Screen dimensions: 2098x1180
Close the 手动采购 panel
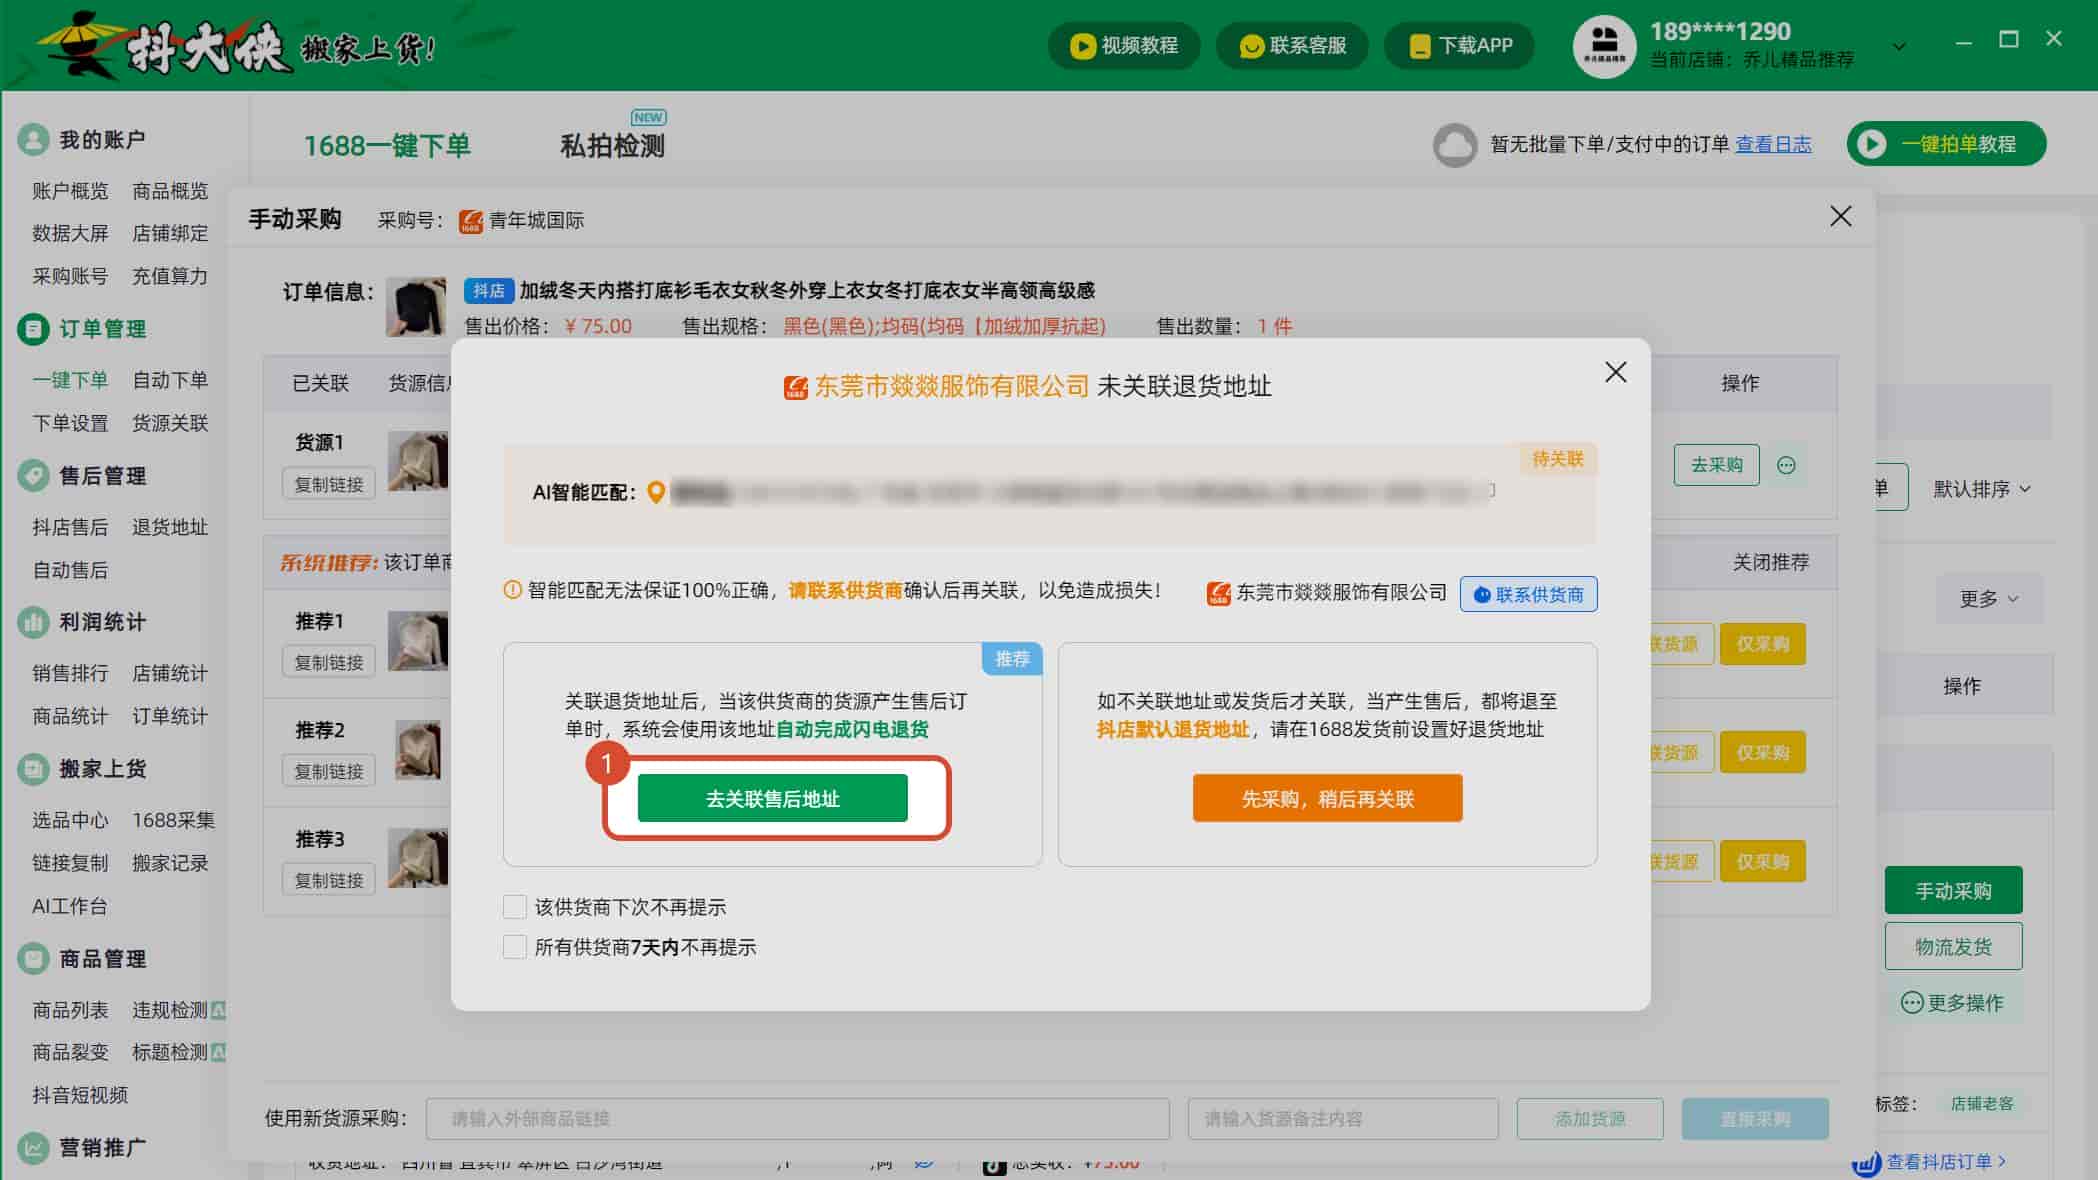(1840, 216)
